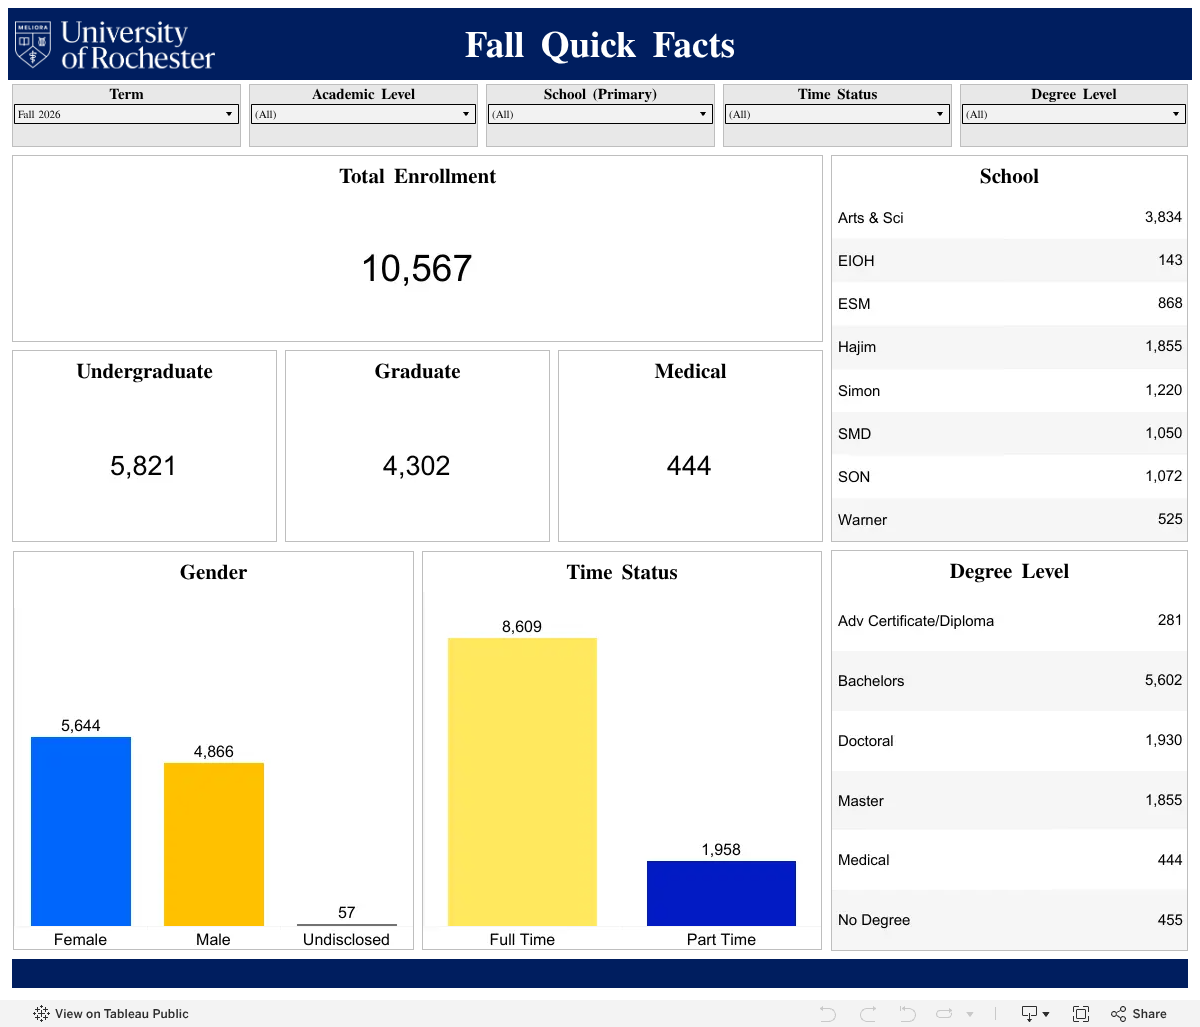This screenshot has width=1200, height=1027.
Task: Click the 1,958 bar value label
Action: click(x=721, y=850)
